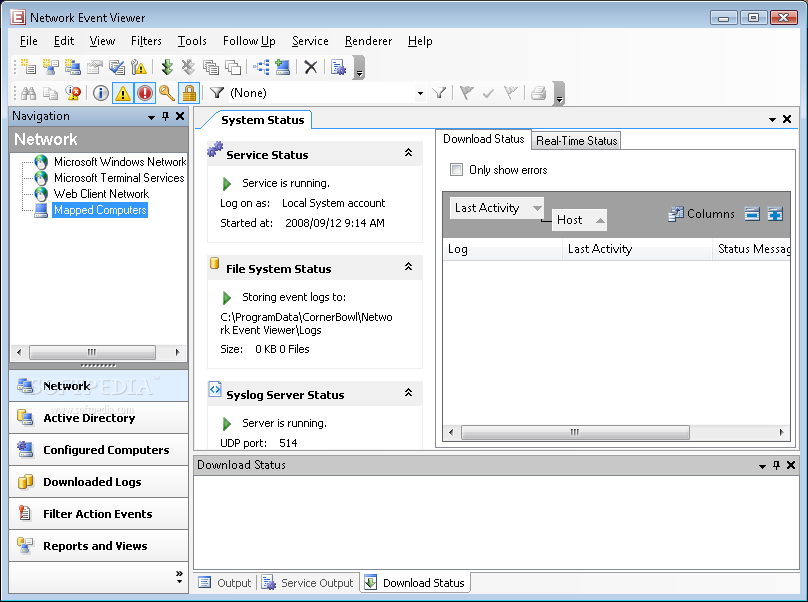Image resolution: width=808 pixels, height=602 pixels.
Task: Toggle the padlock audit failure filter
Action: 189,93
